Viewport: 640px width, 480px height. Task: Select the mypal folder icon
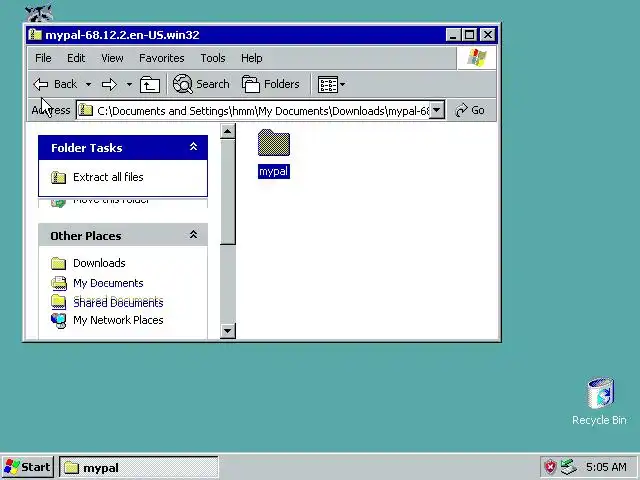click(274, 142)
